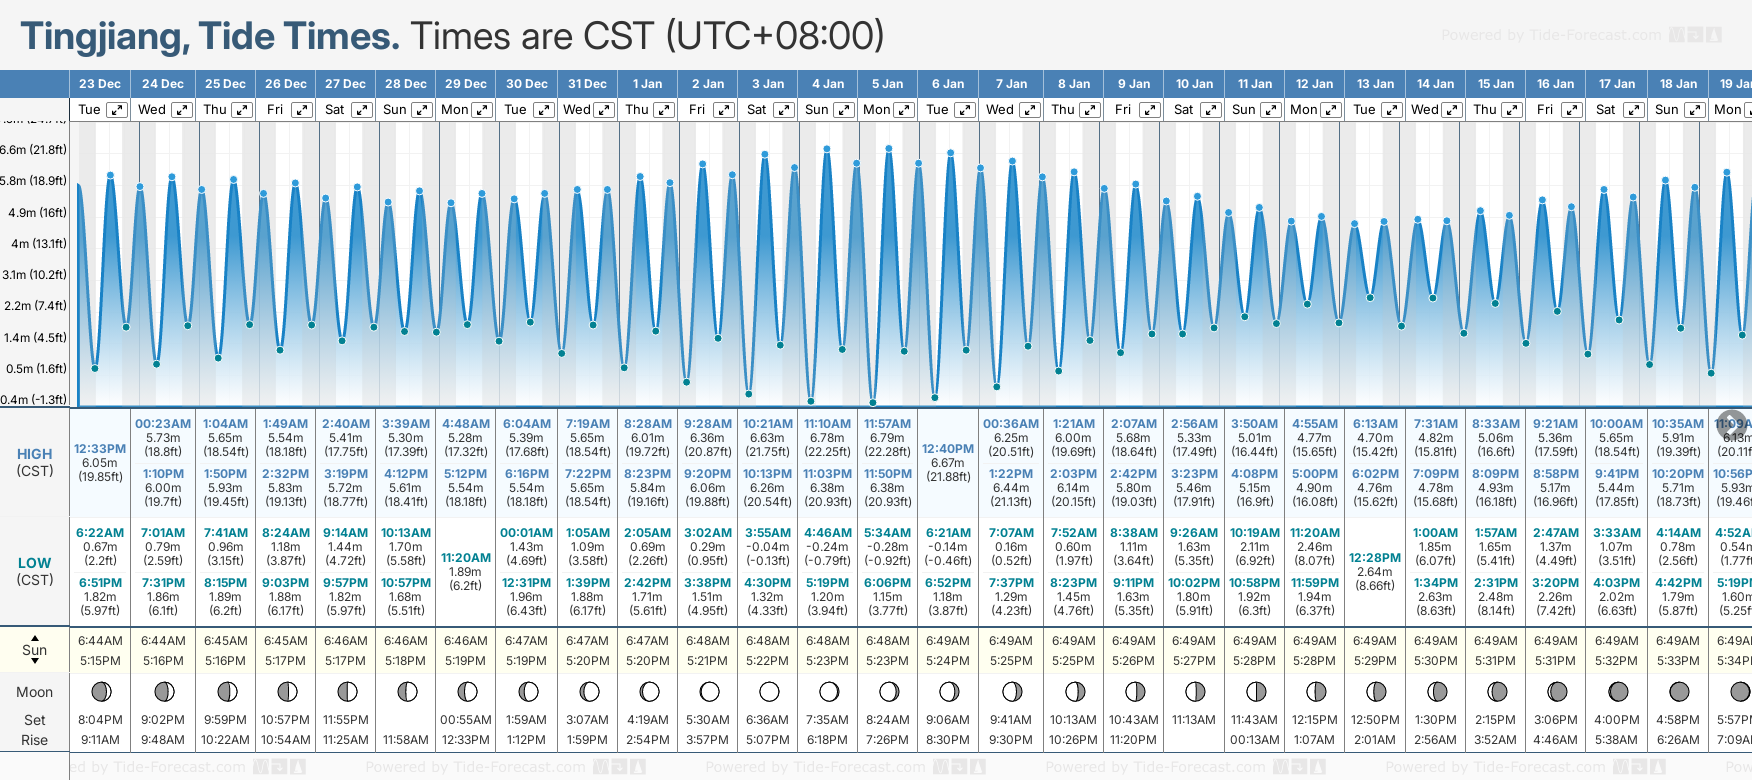Click the expand icon next to Thu 1 Jan
Screen dimensions: 1752x780
(x=664, y=110)
